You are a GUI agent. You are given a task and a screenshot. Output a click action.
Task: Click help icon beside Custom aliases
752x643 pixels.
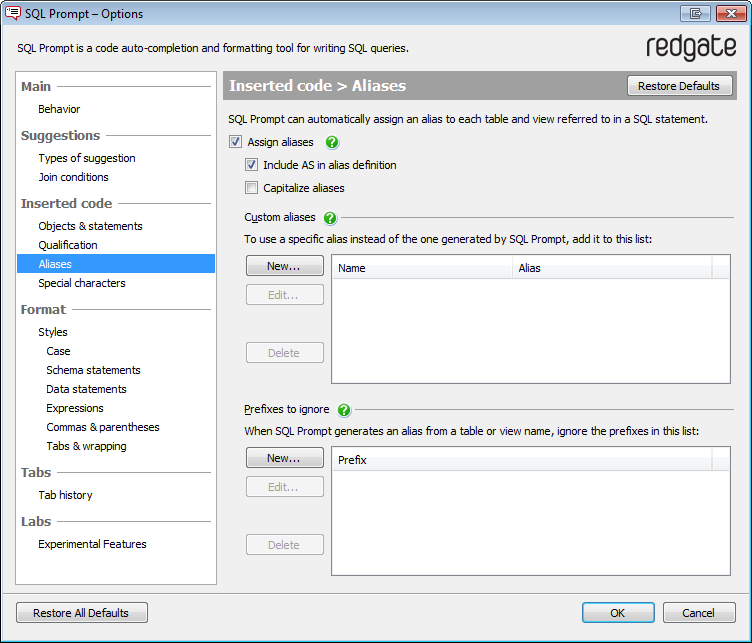[x=330, y=218]
